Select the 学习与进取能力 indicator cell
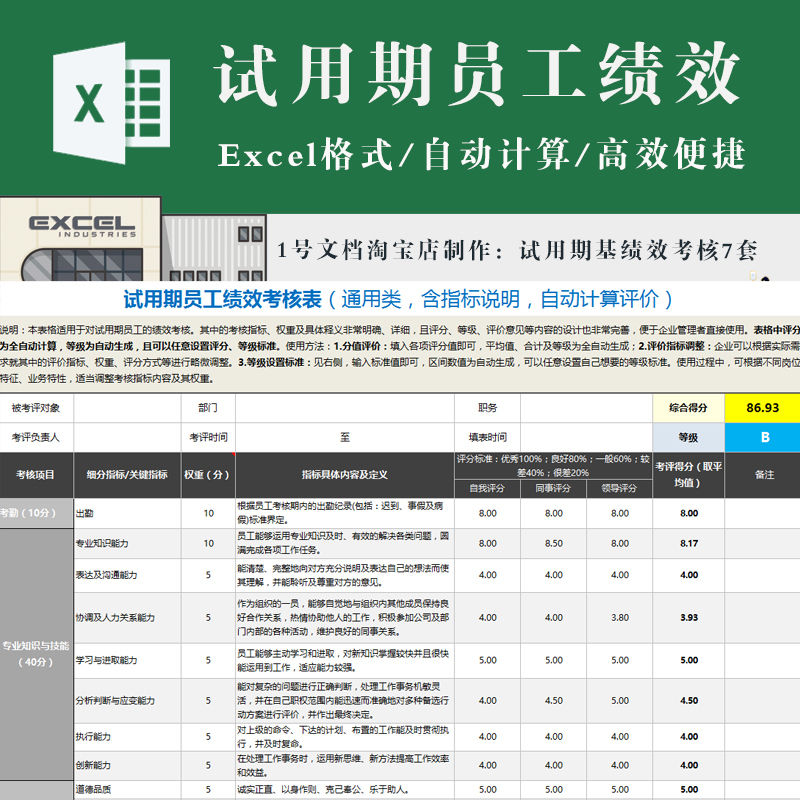The image size is (800, 800). click(127, 660)
